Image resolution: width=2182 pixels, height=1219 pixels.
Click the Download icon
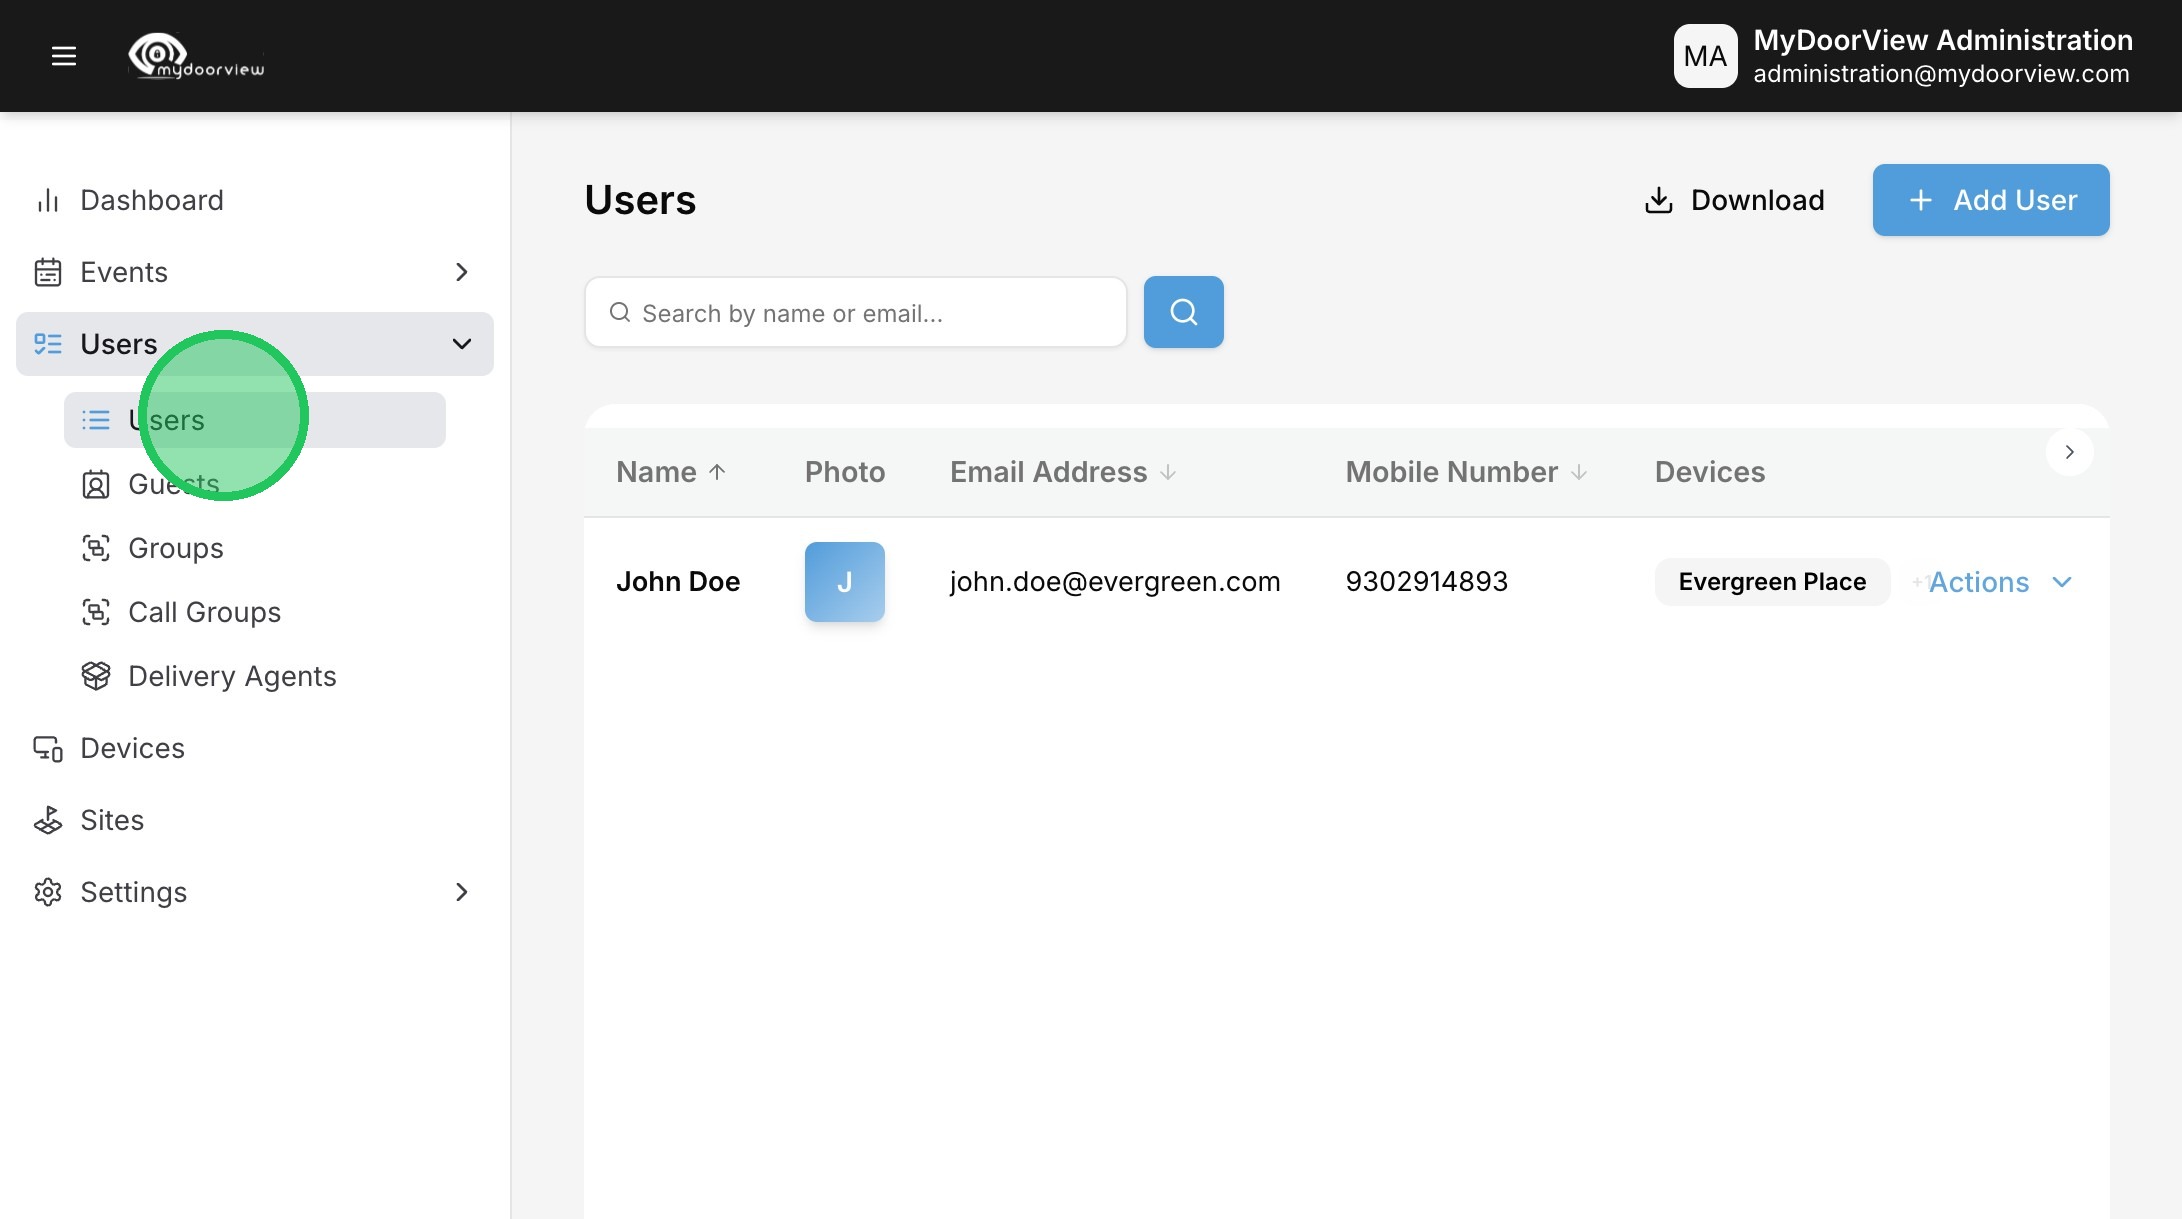click(x=1658, y=200)
